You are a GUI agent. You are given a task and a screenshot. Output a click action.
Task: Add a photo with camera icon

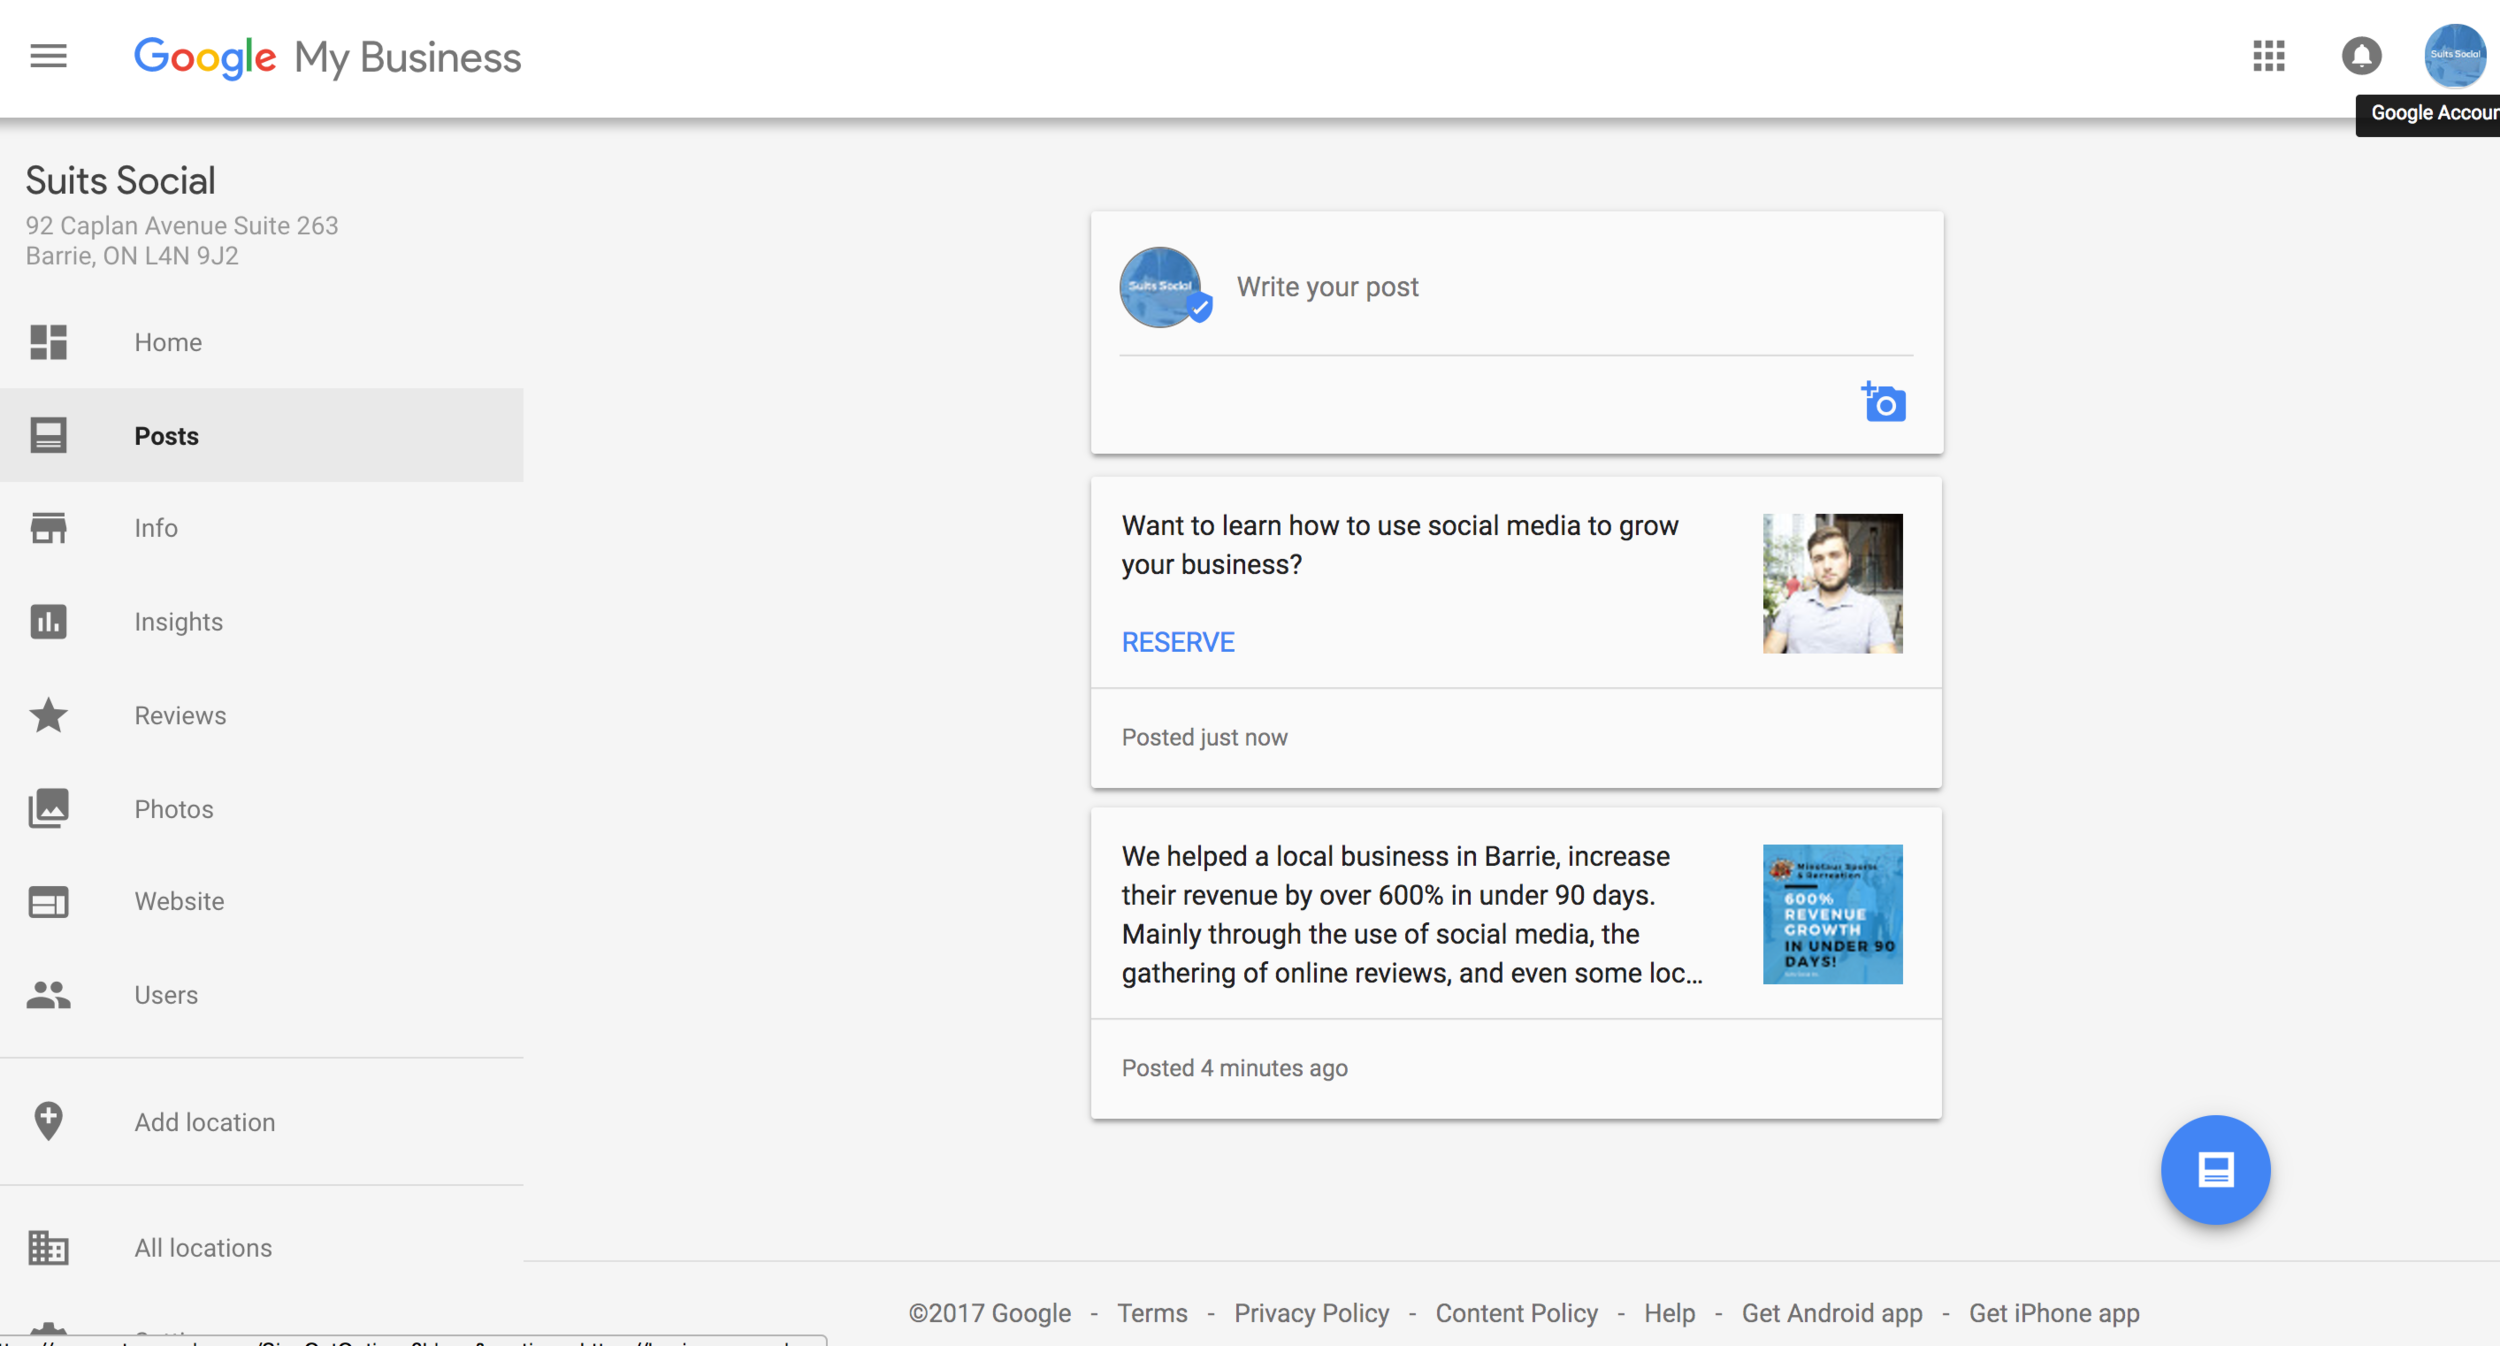pos(1883,402)
